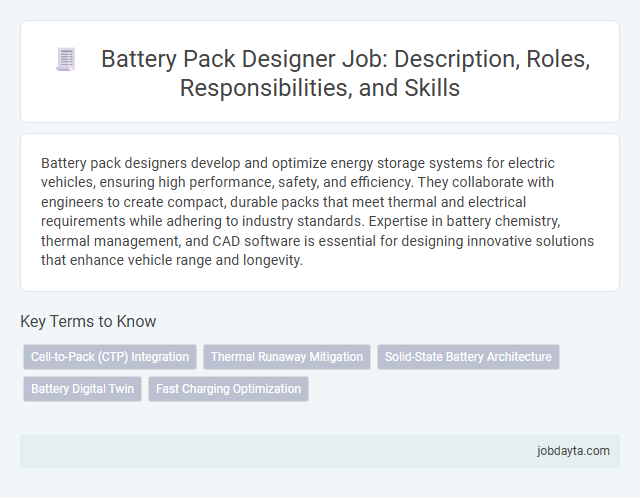Click the Battery Pack Designer Job title heading
The height and width of the screenshot is (498, 640).
click(345, 73)
